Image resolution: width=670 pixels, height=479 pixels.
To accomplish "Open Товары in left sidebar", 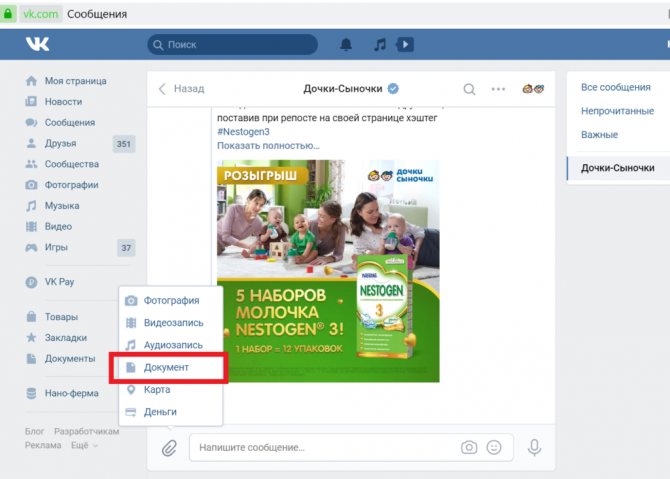I will click(51, 317).
